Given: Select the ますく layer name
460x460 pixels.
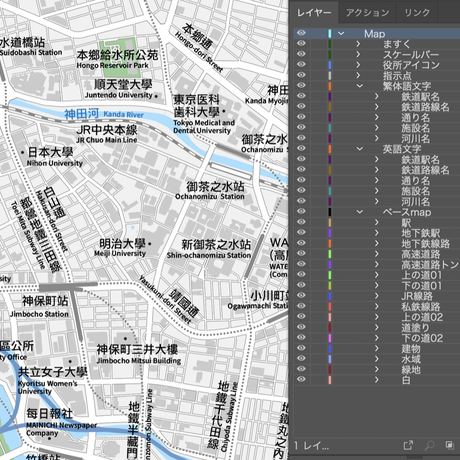Looking at the screenshot, I should coord(397,44).
